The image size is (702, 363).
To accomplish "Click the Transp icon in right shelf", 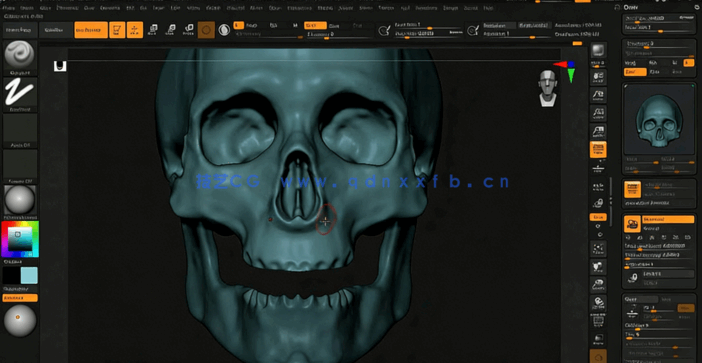I will click(598, 339).
